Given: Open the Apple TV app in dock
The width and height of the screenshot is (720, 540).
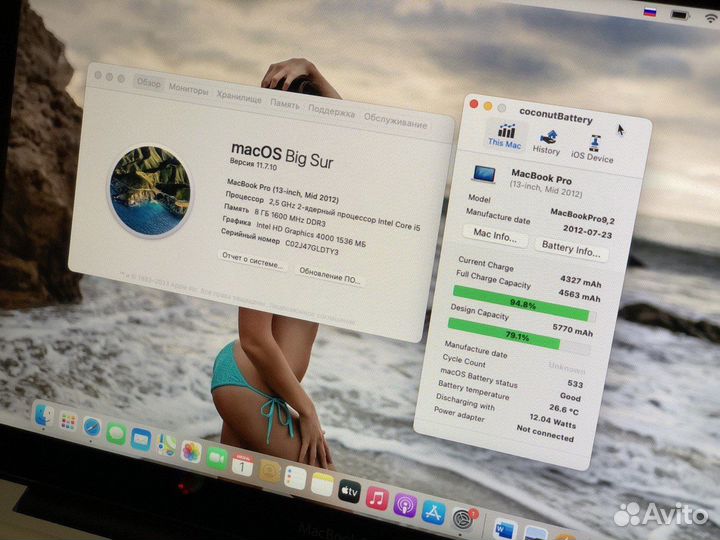Looking at the screenshot, I should click(349, 491).
